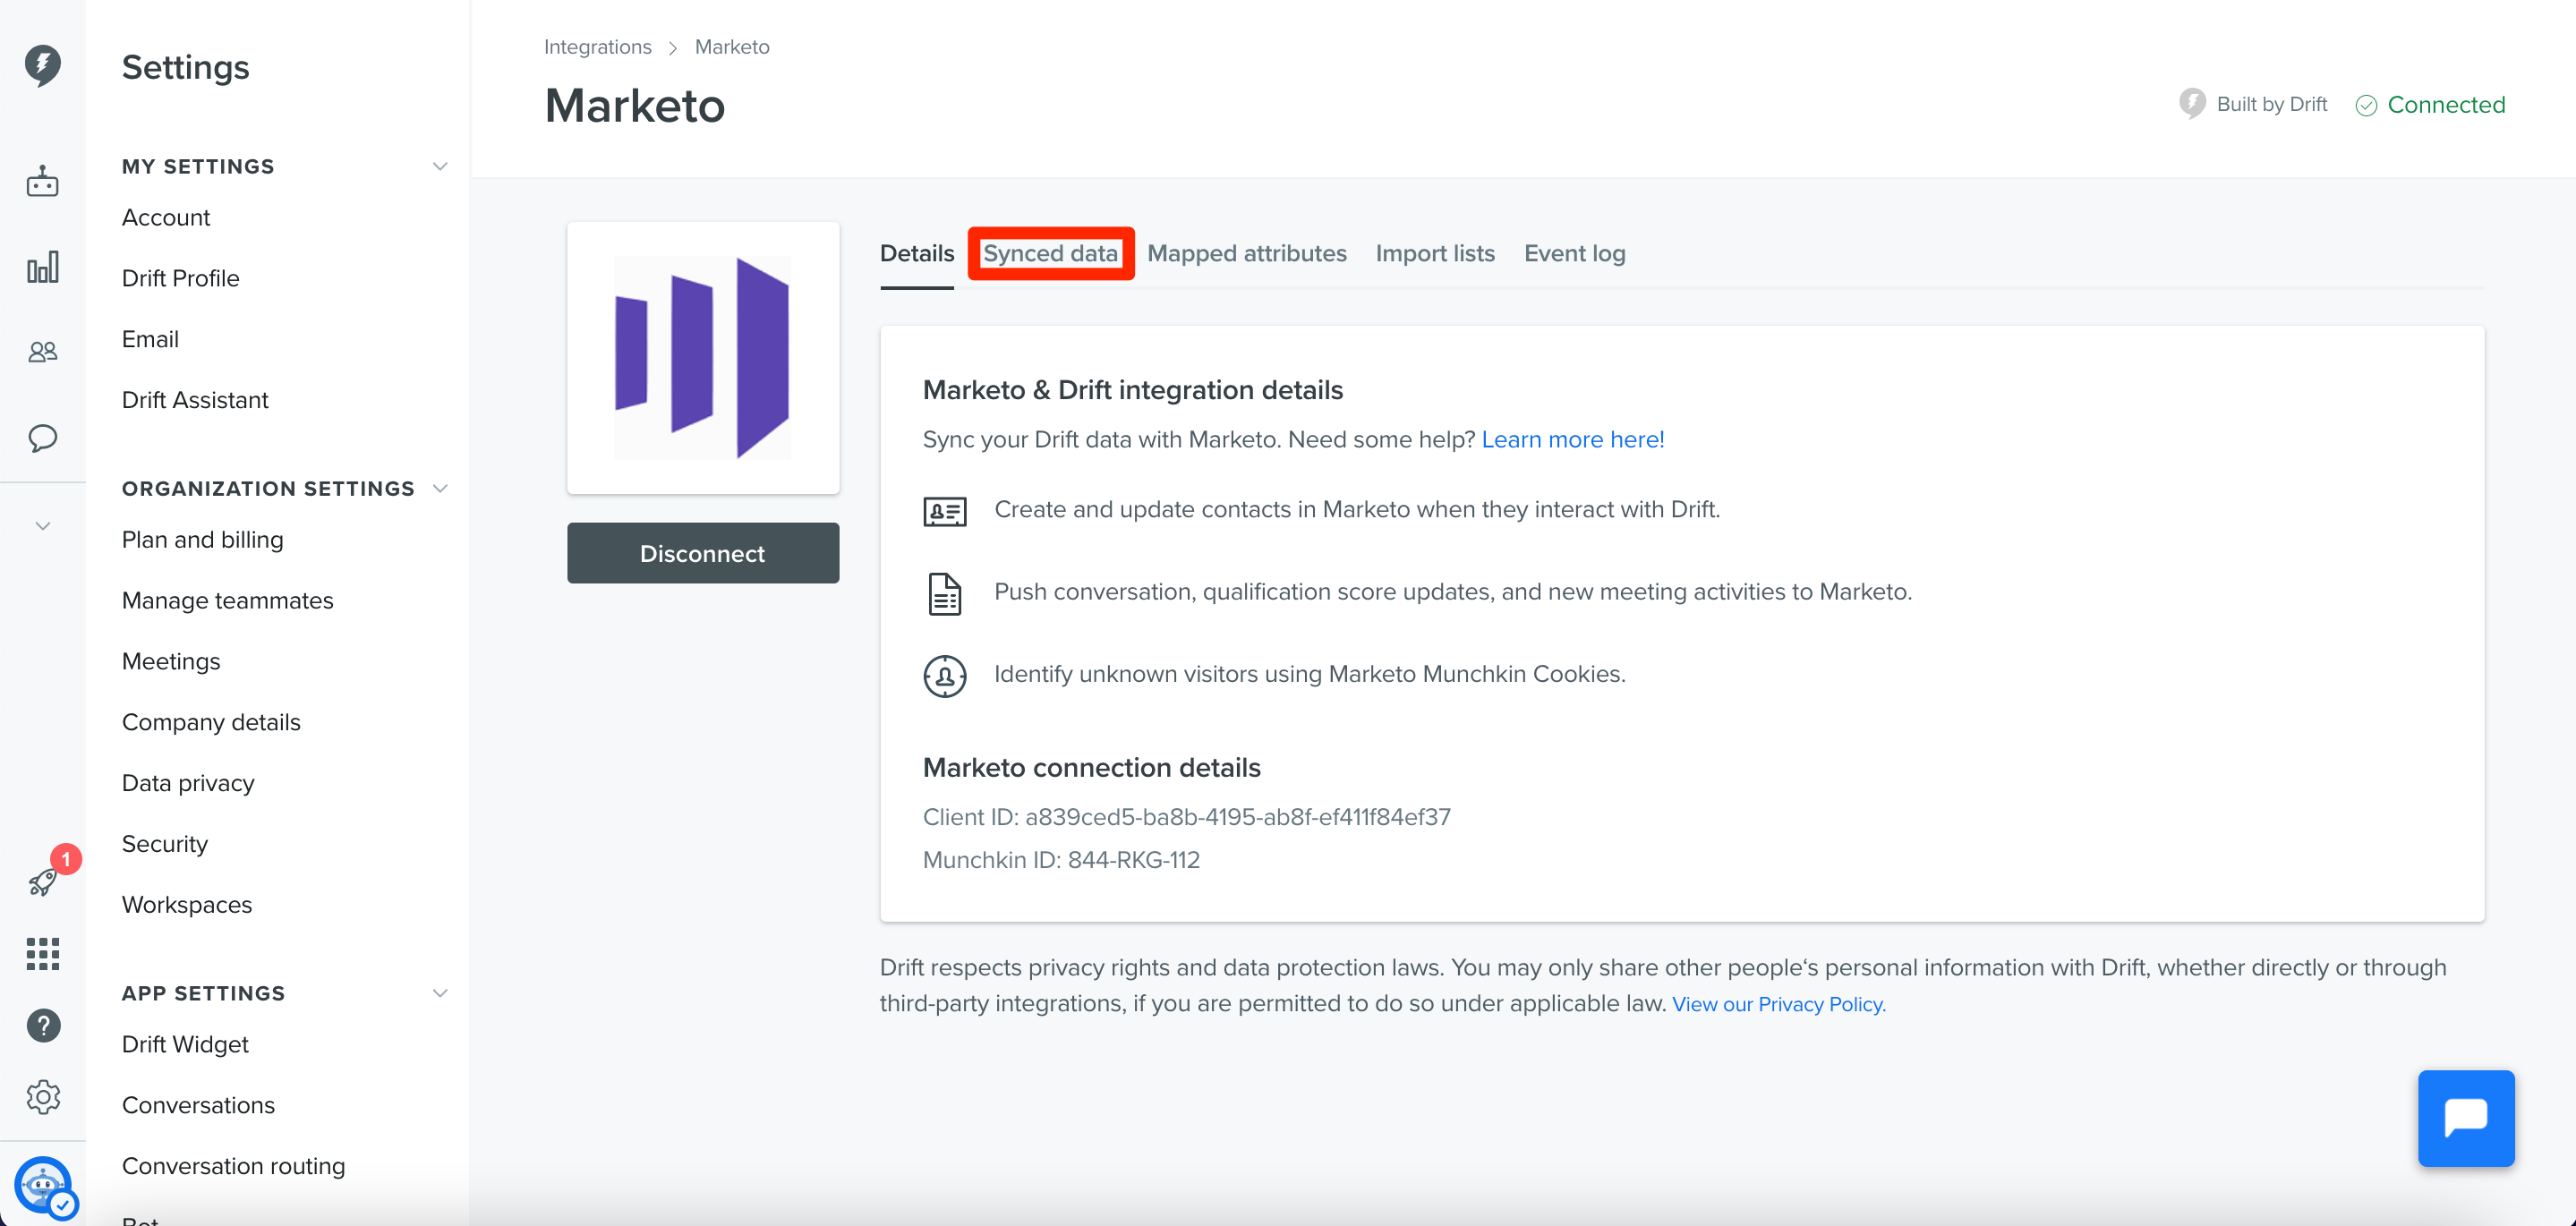
Task: Switch to the Mapped attributes tab
Action: click(x=1246, y=253)
